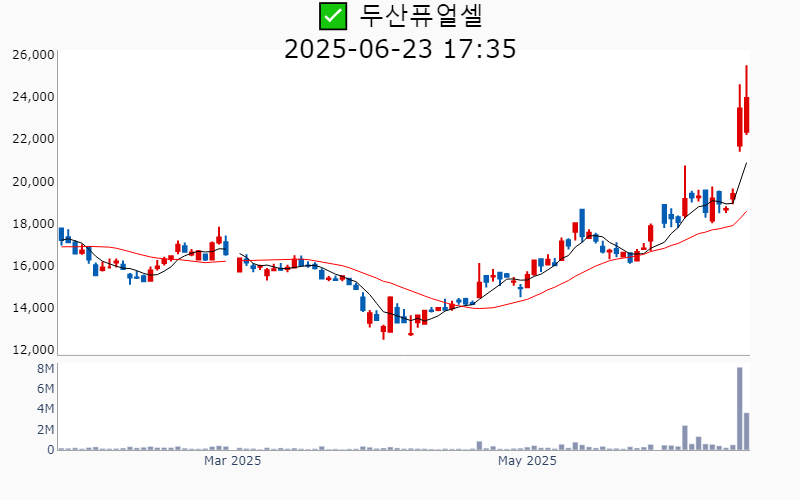Screen dimensions: 800x500
Task: Click the Mar 2025 date axis label
Action: coord(233,461)
